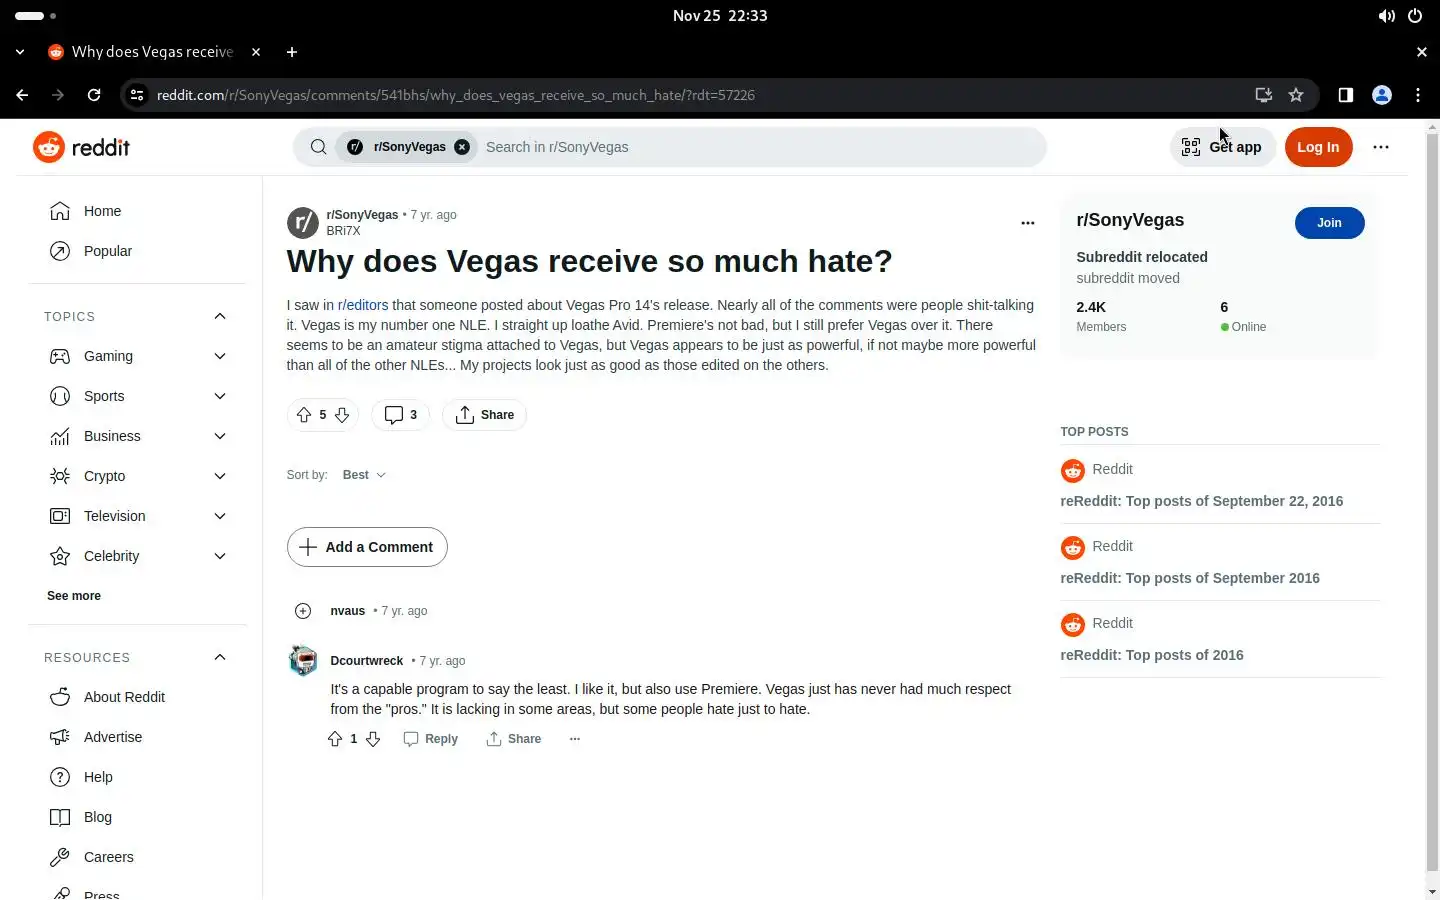Collapse the Resources section
This screenshot has width=1440, height=900.
(x=220, y=657)
